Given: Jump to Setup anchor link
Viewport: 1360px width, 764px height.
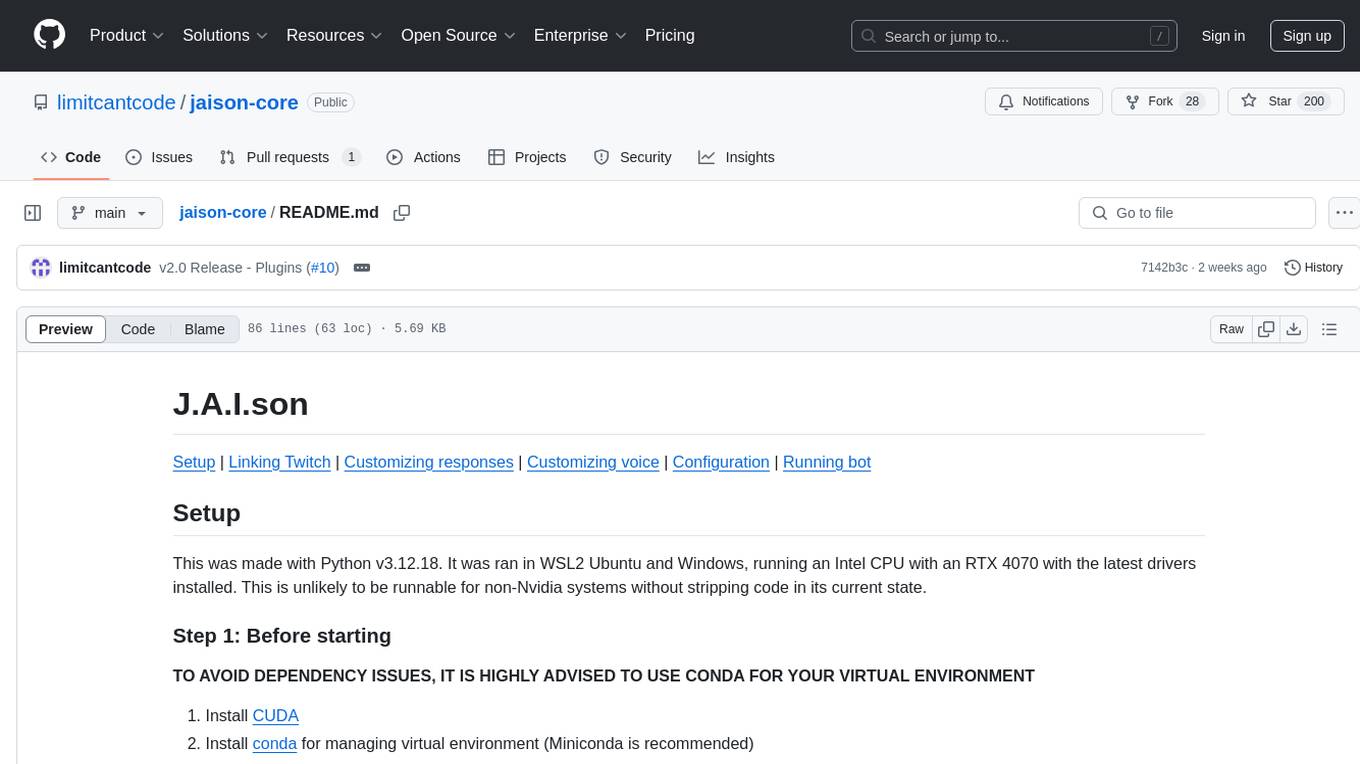Looking at the screenshot, I should pyautogui.click(x=194, y=462).
